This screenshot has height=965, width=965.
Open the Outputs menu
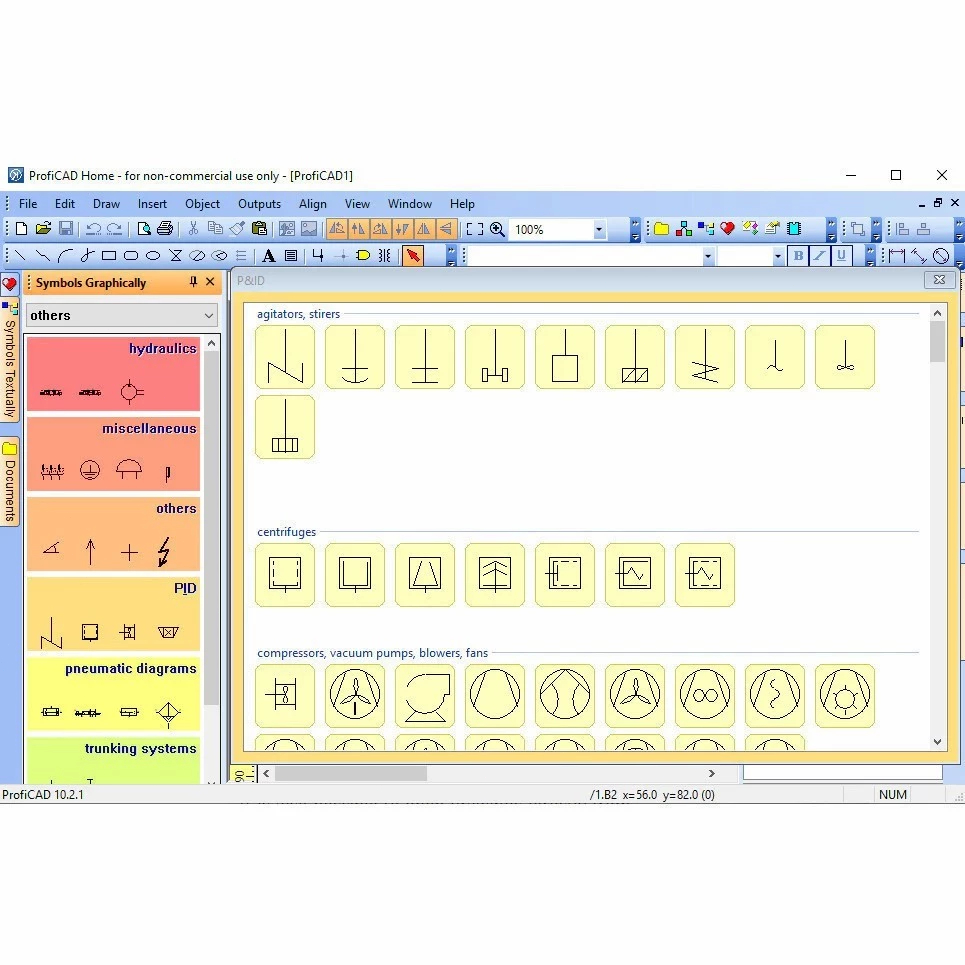(259, 204)
